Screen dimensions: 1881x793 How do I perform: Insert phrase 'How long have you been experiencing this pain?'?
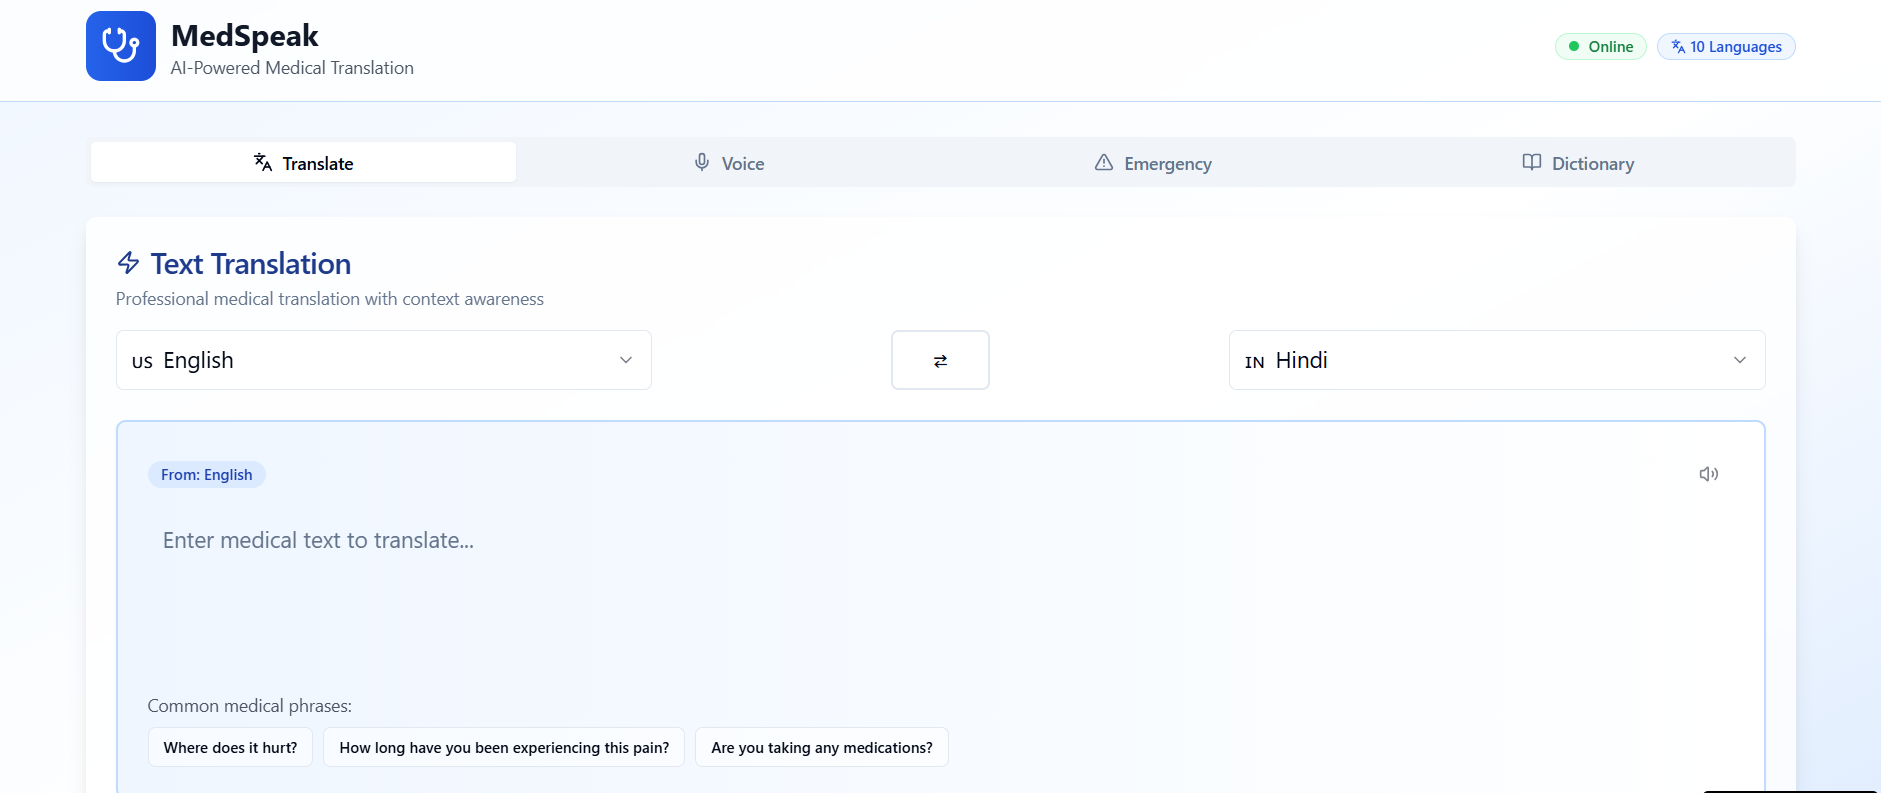pyautogui.click(x=504, y=747)
